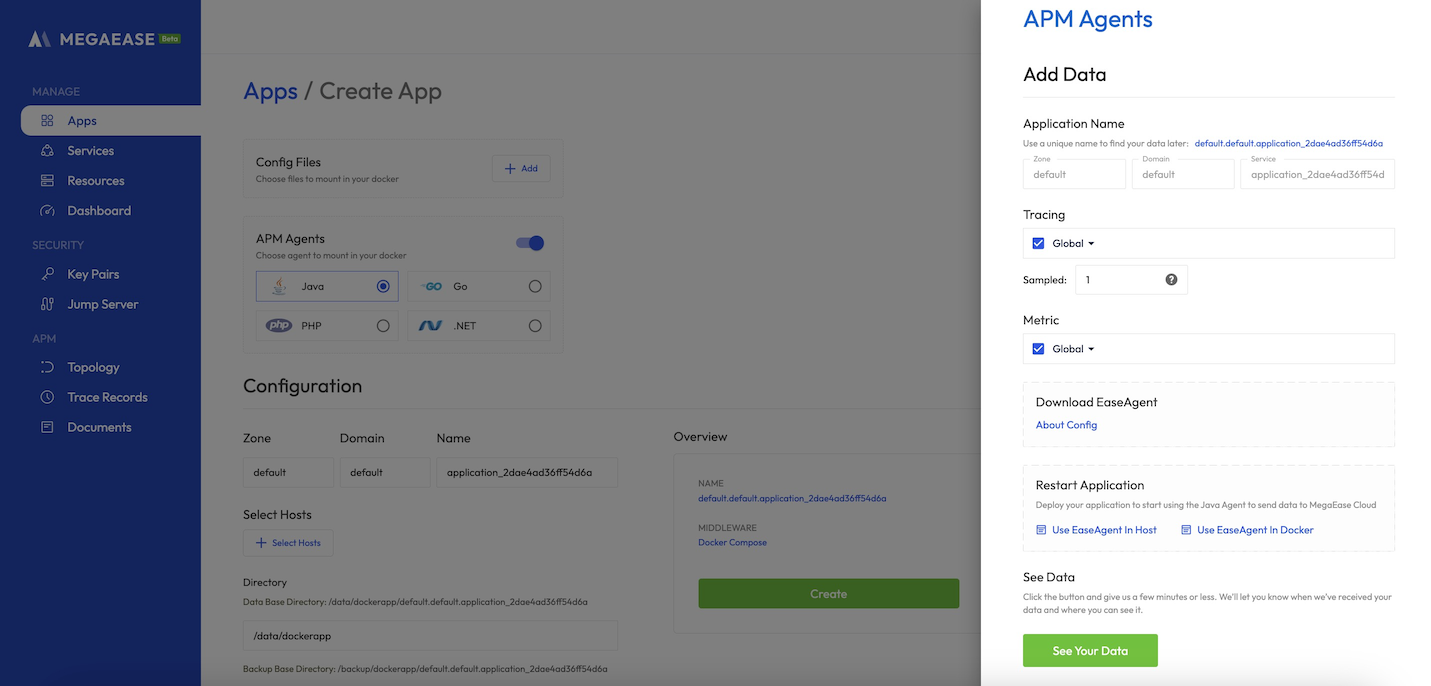Select the Go agent radio button
This screenshot has height=686, width=1431.
pyautogui.click(x=535, y=286)
